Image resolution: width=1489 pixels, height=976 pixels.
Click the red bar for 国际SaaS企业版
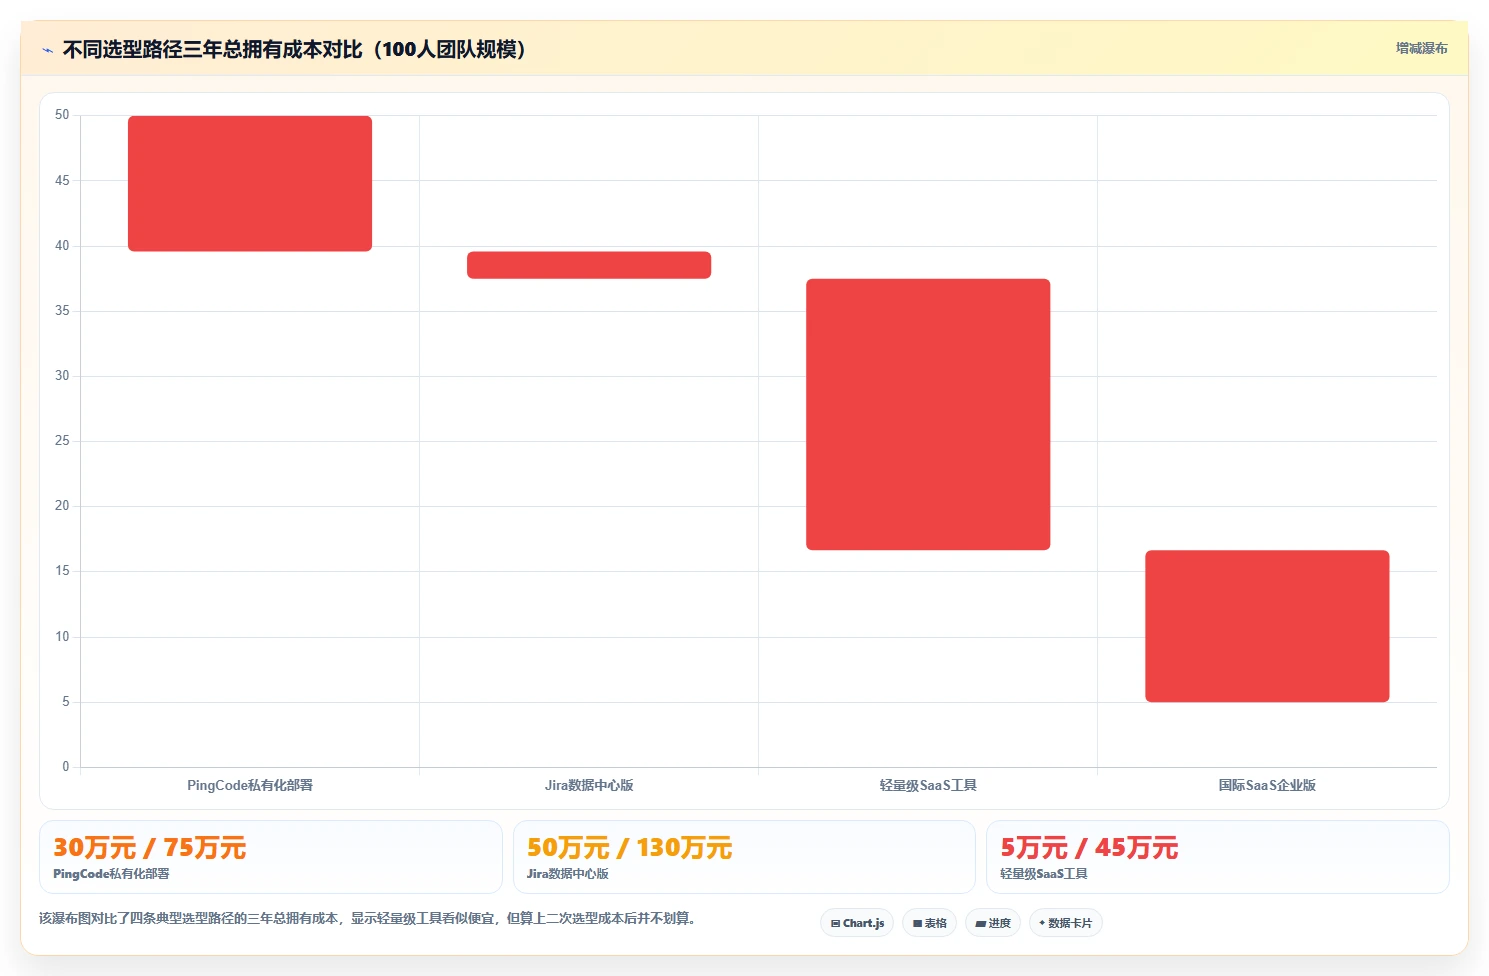point(1267,626)
